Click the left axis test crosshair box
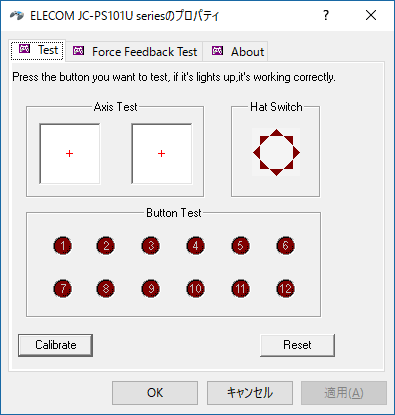The image size is (395, 415). tap(70, 154)
